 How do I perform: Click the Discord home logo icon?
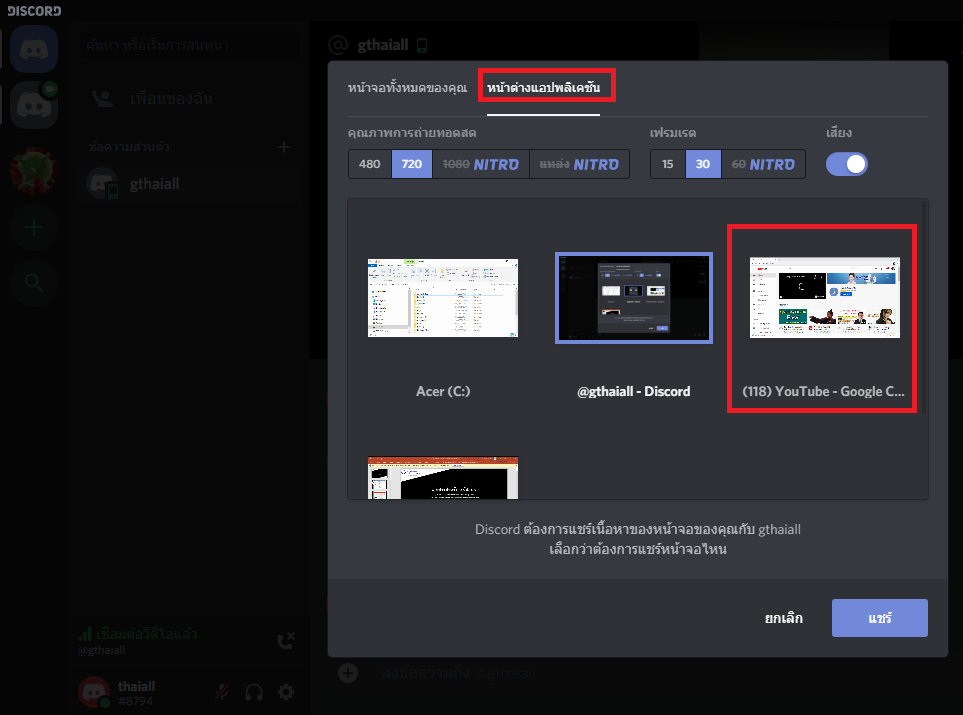point(34,49)
